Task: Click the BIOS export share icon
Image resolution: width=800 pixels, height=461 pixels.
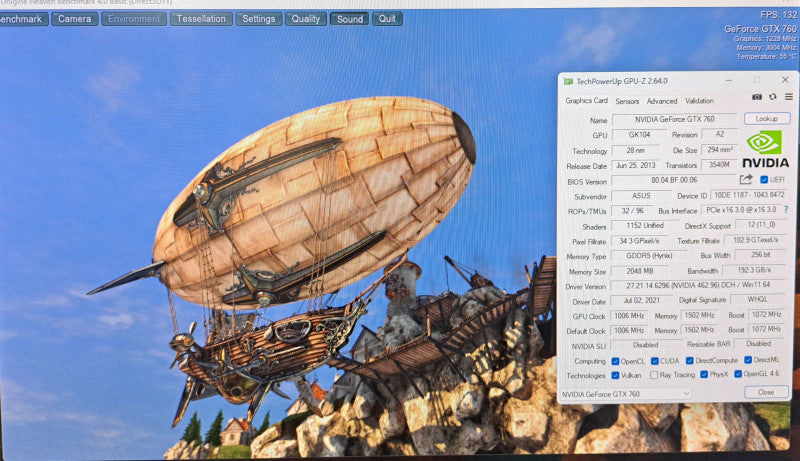Action: click(746, 179)
